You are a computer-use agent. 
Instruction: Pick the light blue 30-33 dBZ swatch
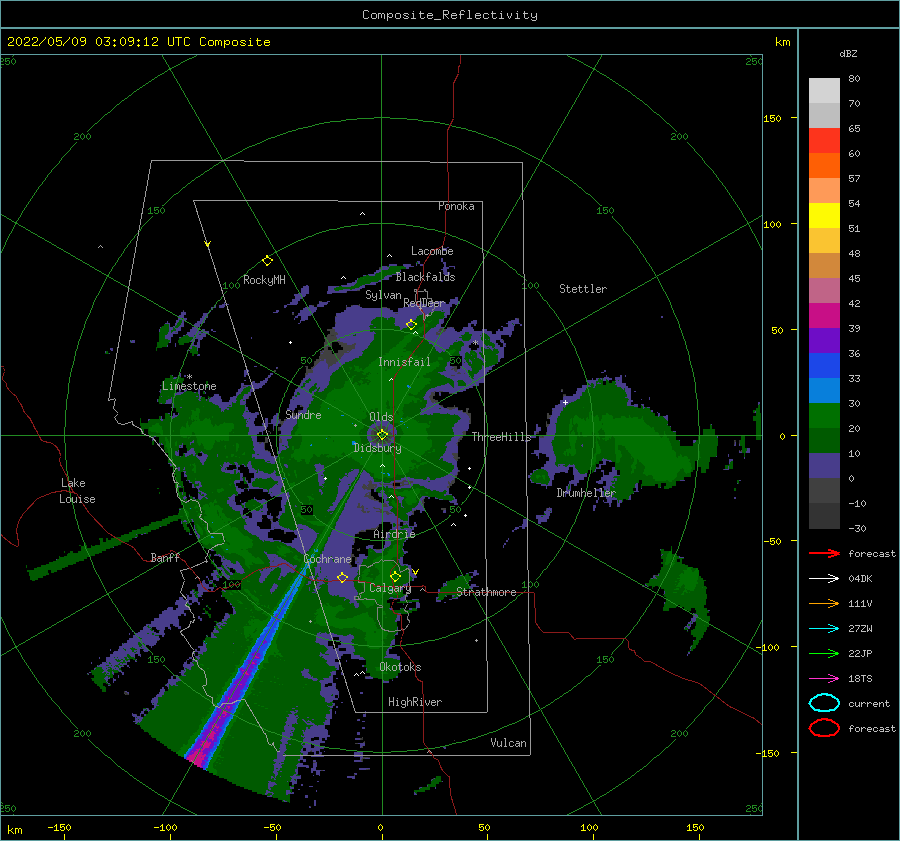click(824, 390)
